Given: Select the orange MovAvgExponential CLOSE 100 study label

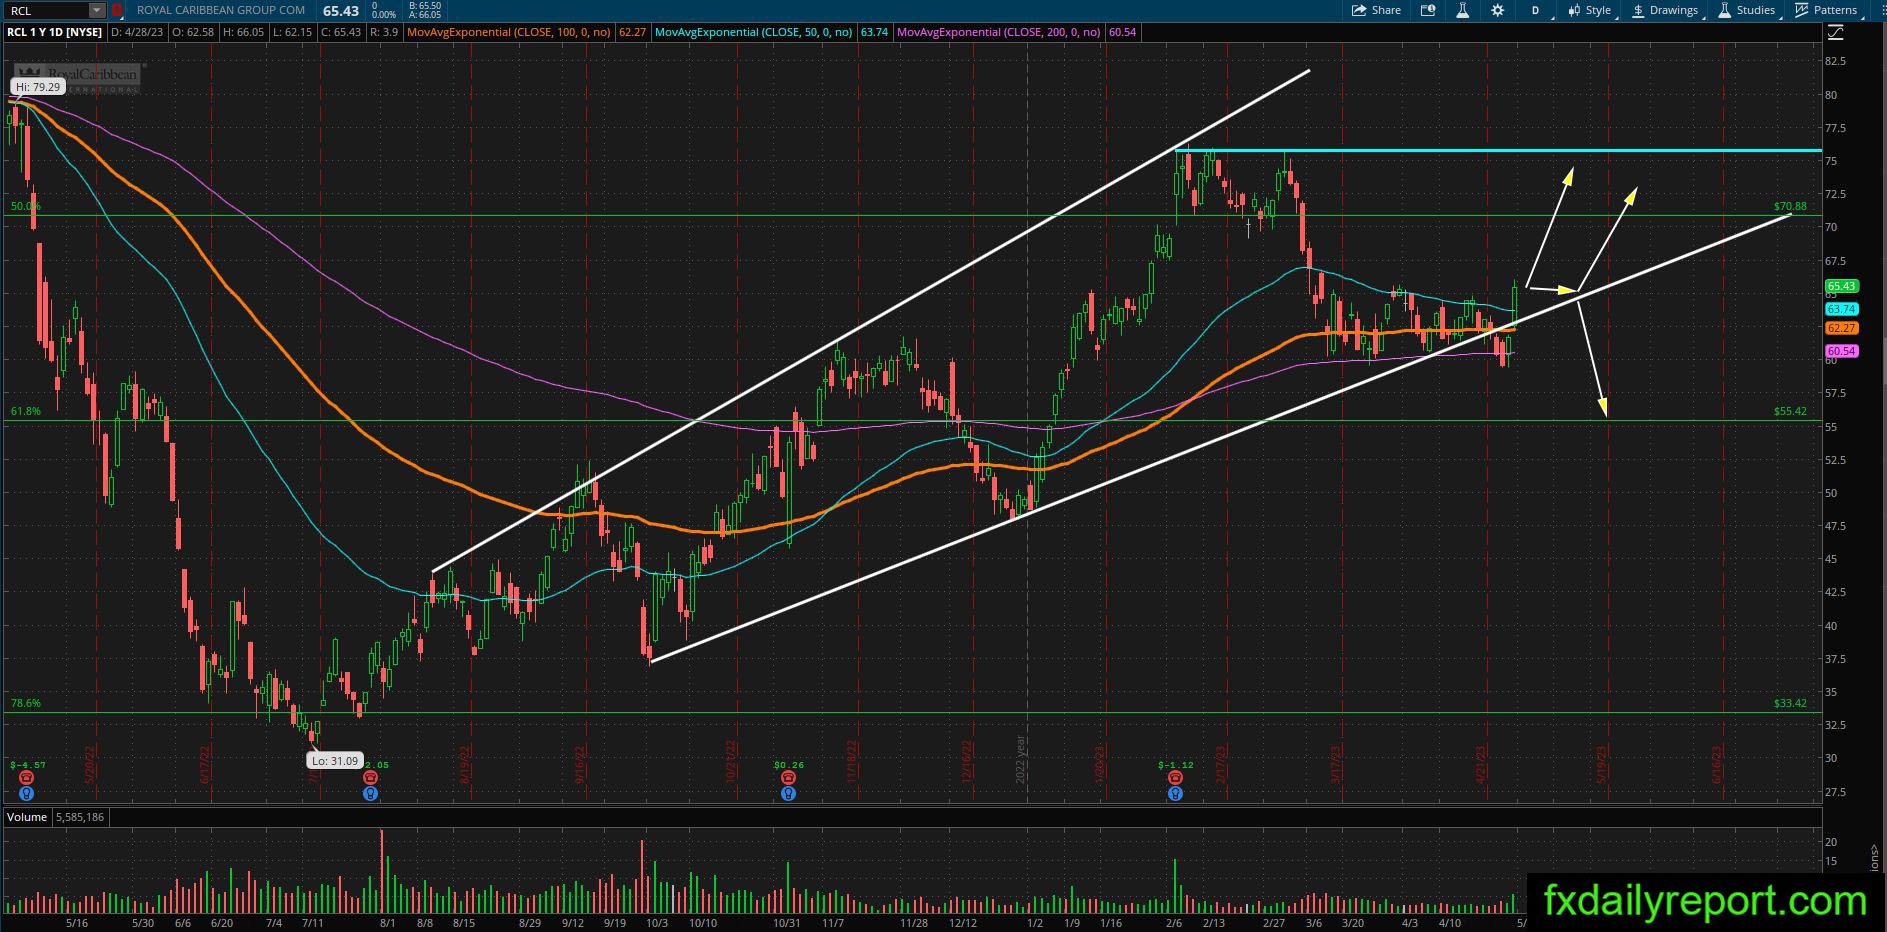Looking at the screenshot, I should pyautogui.click(x=509, y=32).
